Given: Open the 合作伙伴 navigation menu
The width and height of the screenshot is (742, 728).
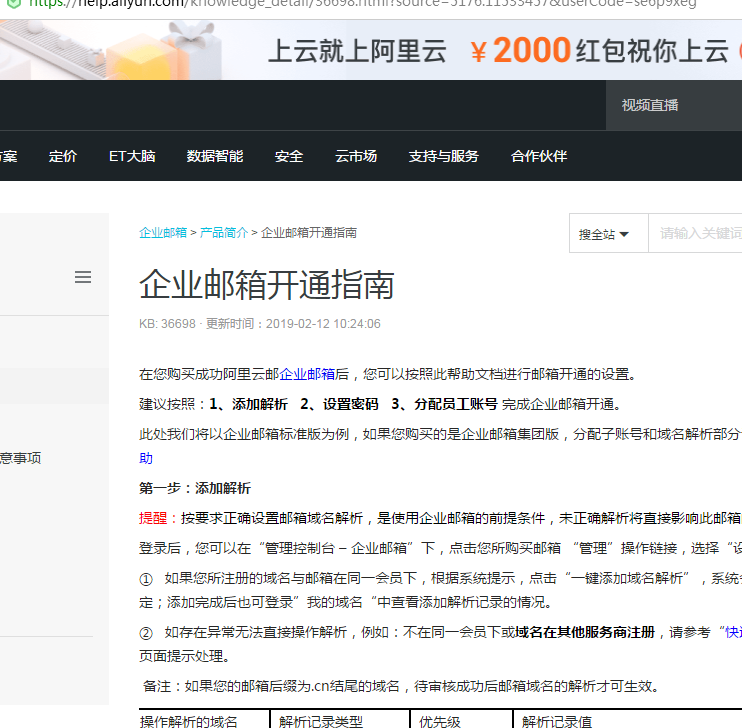Looking at the screenshot, I should [x=539, y=156].
